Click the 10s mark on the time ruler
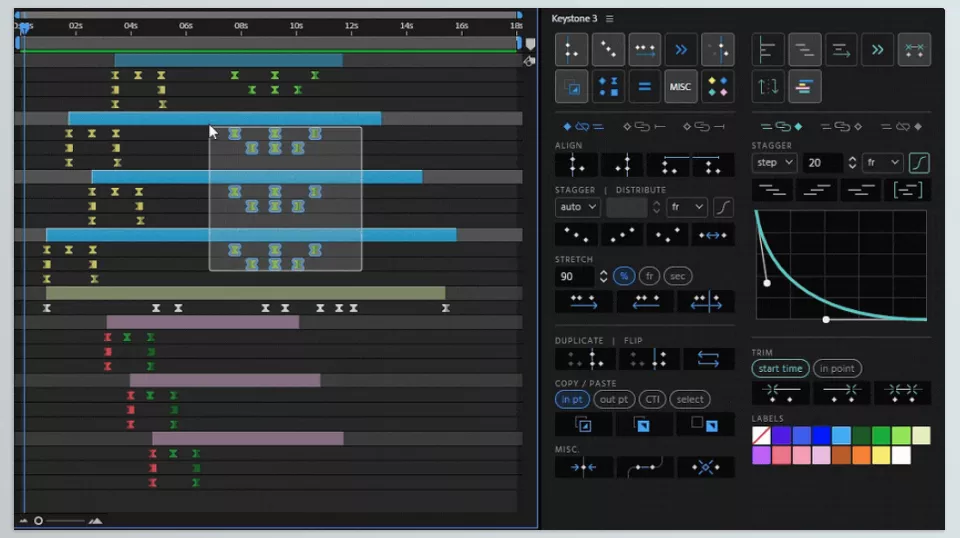Viewport: 960px width, 538px height. pos(296,26)
